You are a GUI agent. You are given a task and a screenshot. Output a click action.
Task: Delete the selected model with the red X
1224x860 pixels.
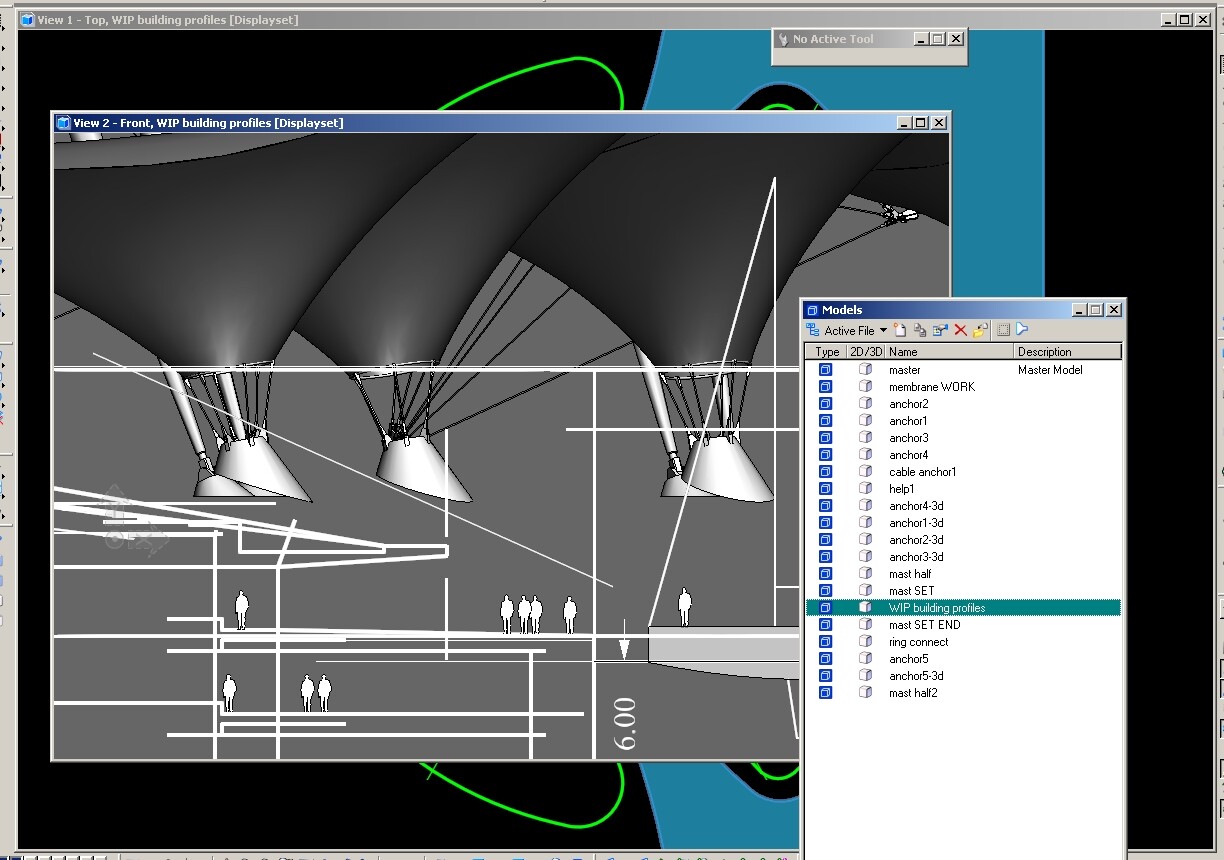point(959,330)
